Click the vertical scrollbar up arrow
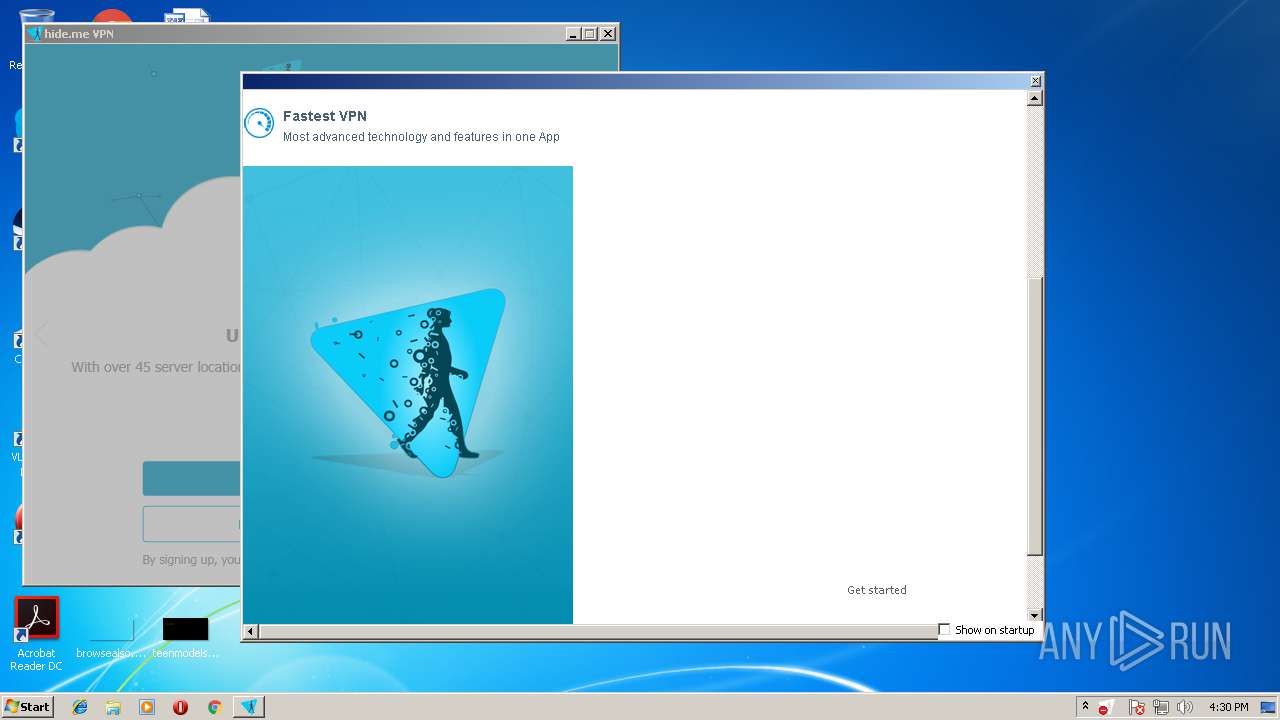Viewport: 1280px width, 720px height. click(x=1035, y=98)
